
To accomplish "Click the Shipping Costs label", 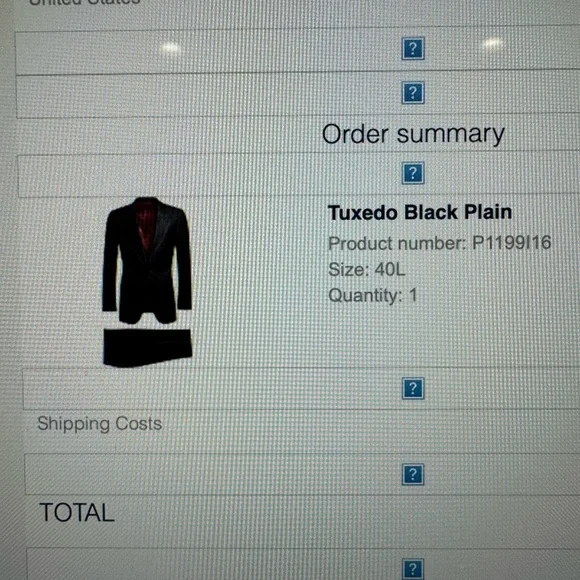I will click(100, 424).
